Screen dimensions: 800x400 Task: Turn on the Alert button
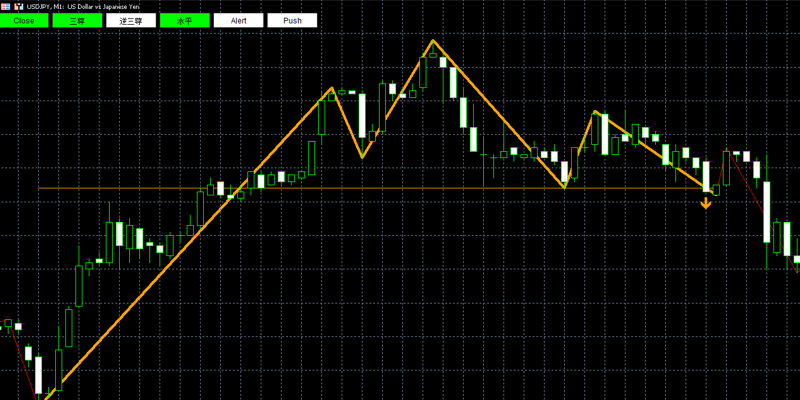[x=238, y=20]
